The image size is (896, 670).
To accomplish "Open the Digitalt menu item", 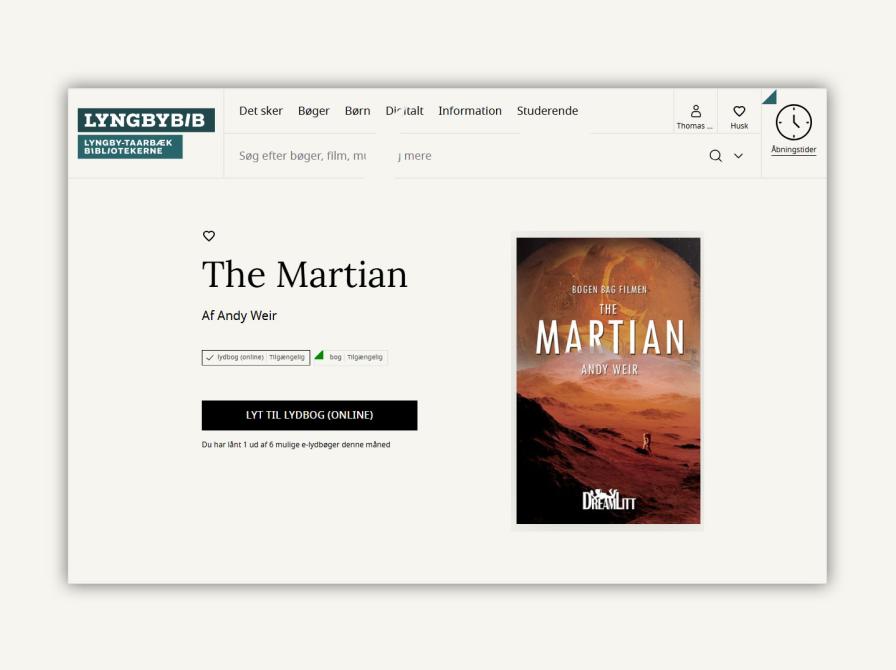I will pyautogui.click(x=405, y=111).
